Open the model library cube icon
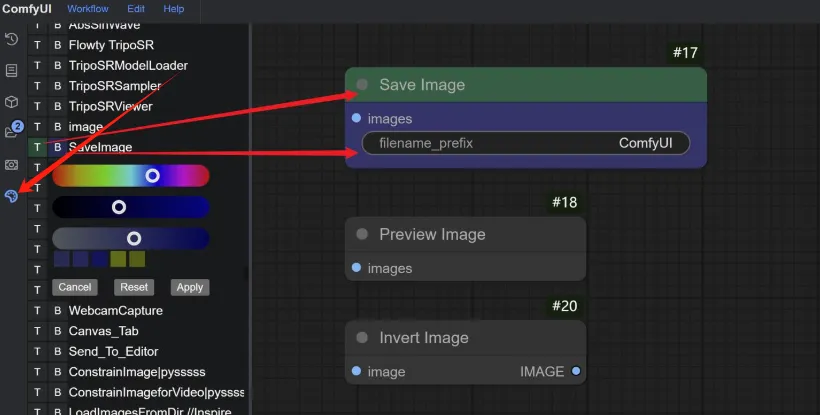This screenshot has width=820, height=415. click(11, 102)
